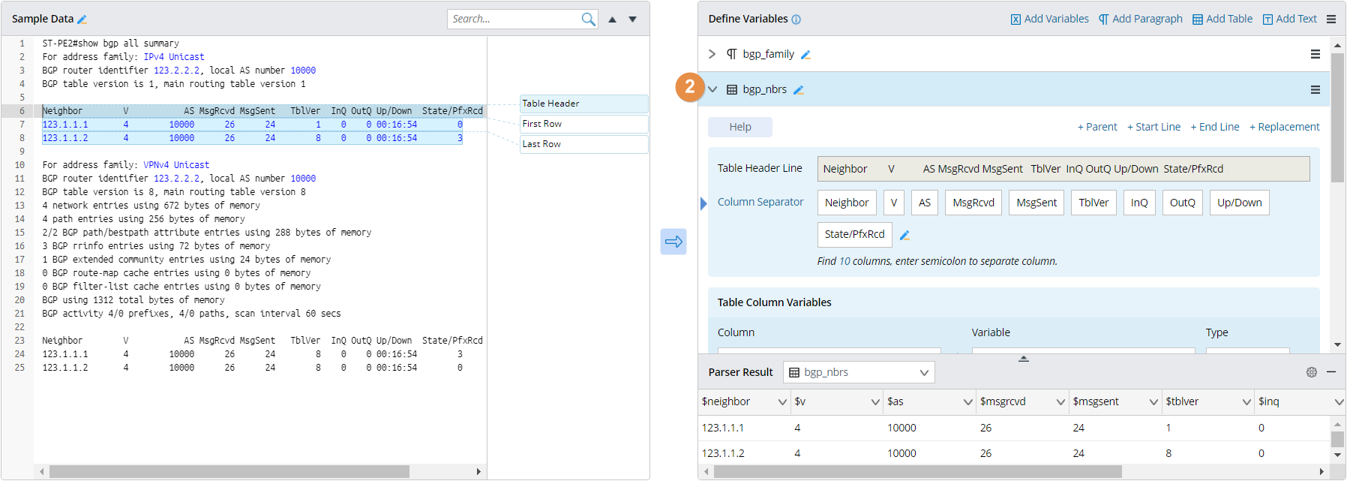1347x481 pixels.
Task: Edit the bgp_family variable name
Action: 806,55
